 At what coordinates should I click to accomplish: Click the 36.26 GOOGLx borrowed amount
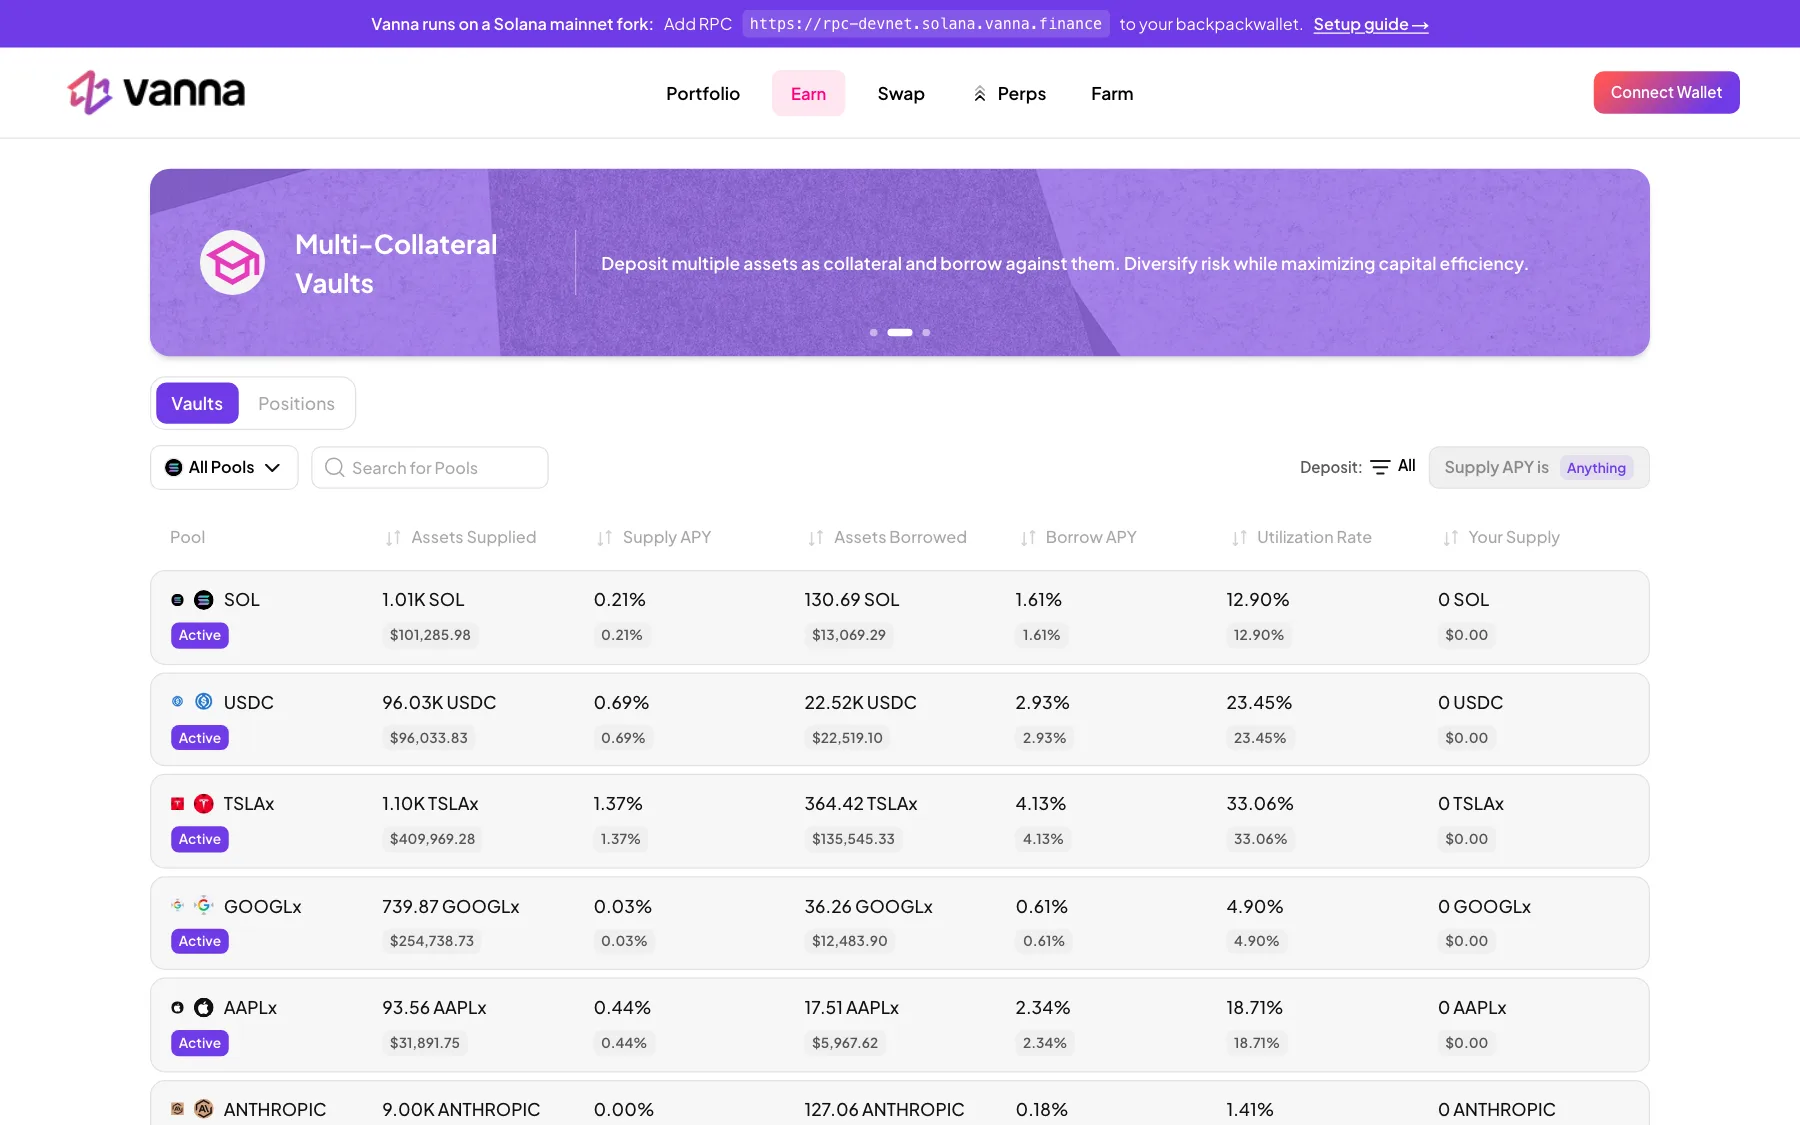click(x=868, y=907)
